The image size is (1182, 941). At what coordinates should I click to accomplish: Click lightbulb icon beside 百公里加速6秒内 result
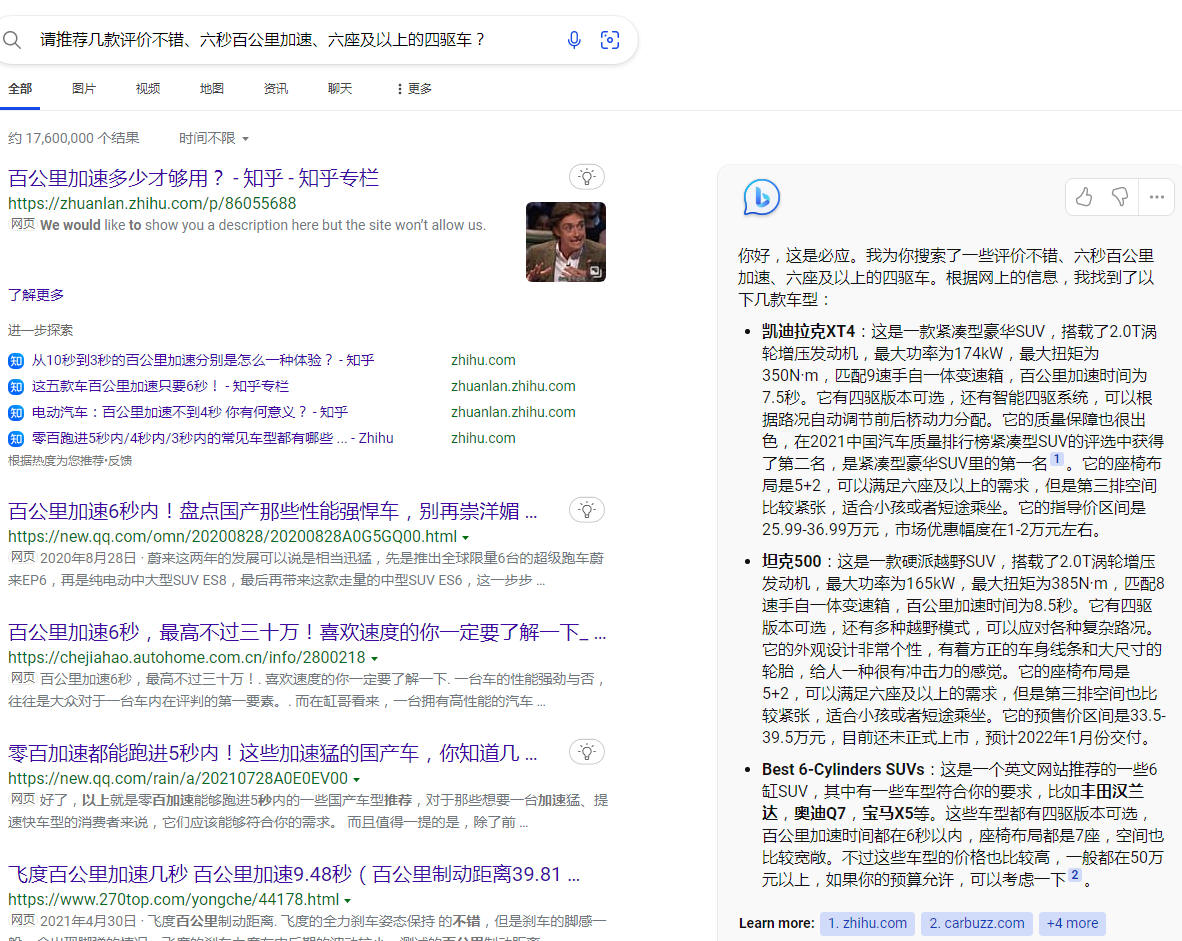(586, 510)
